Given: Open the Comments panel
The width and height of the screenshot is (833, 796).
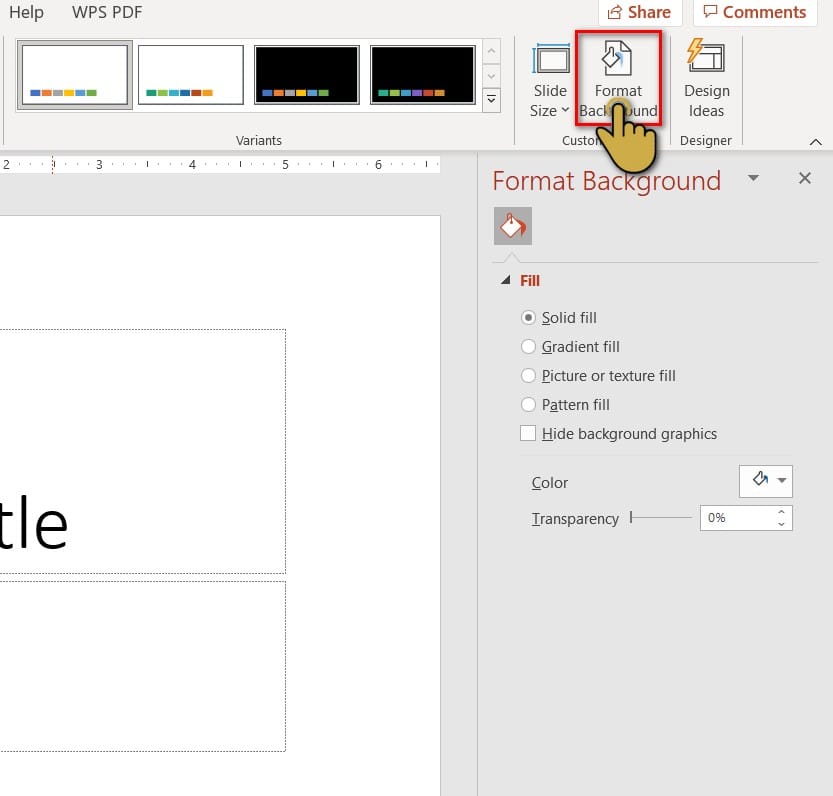Looking at the screenshot, I should point(754,12).
